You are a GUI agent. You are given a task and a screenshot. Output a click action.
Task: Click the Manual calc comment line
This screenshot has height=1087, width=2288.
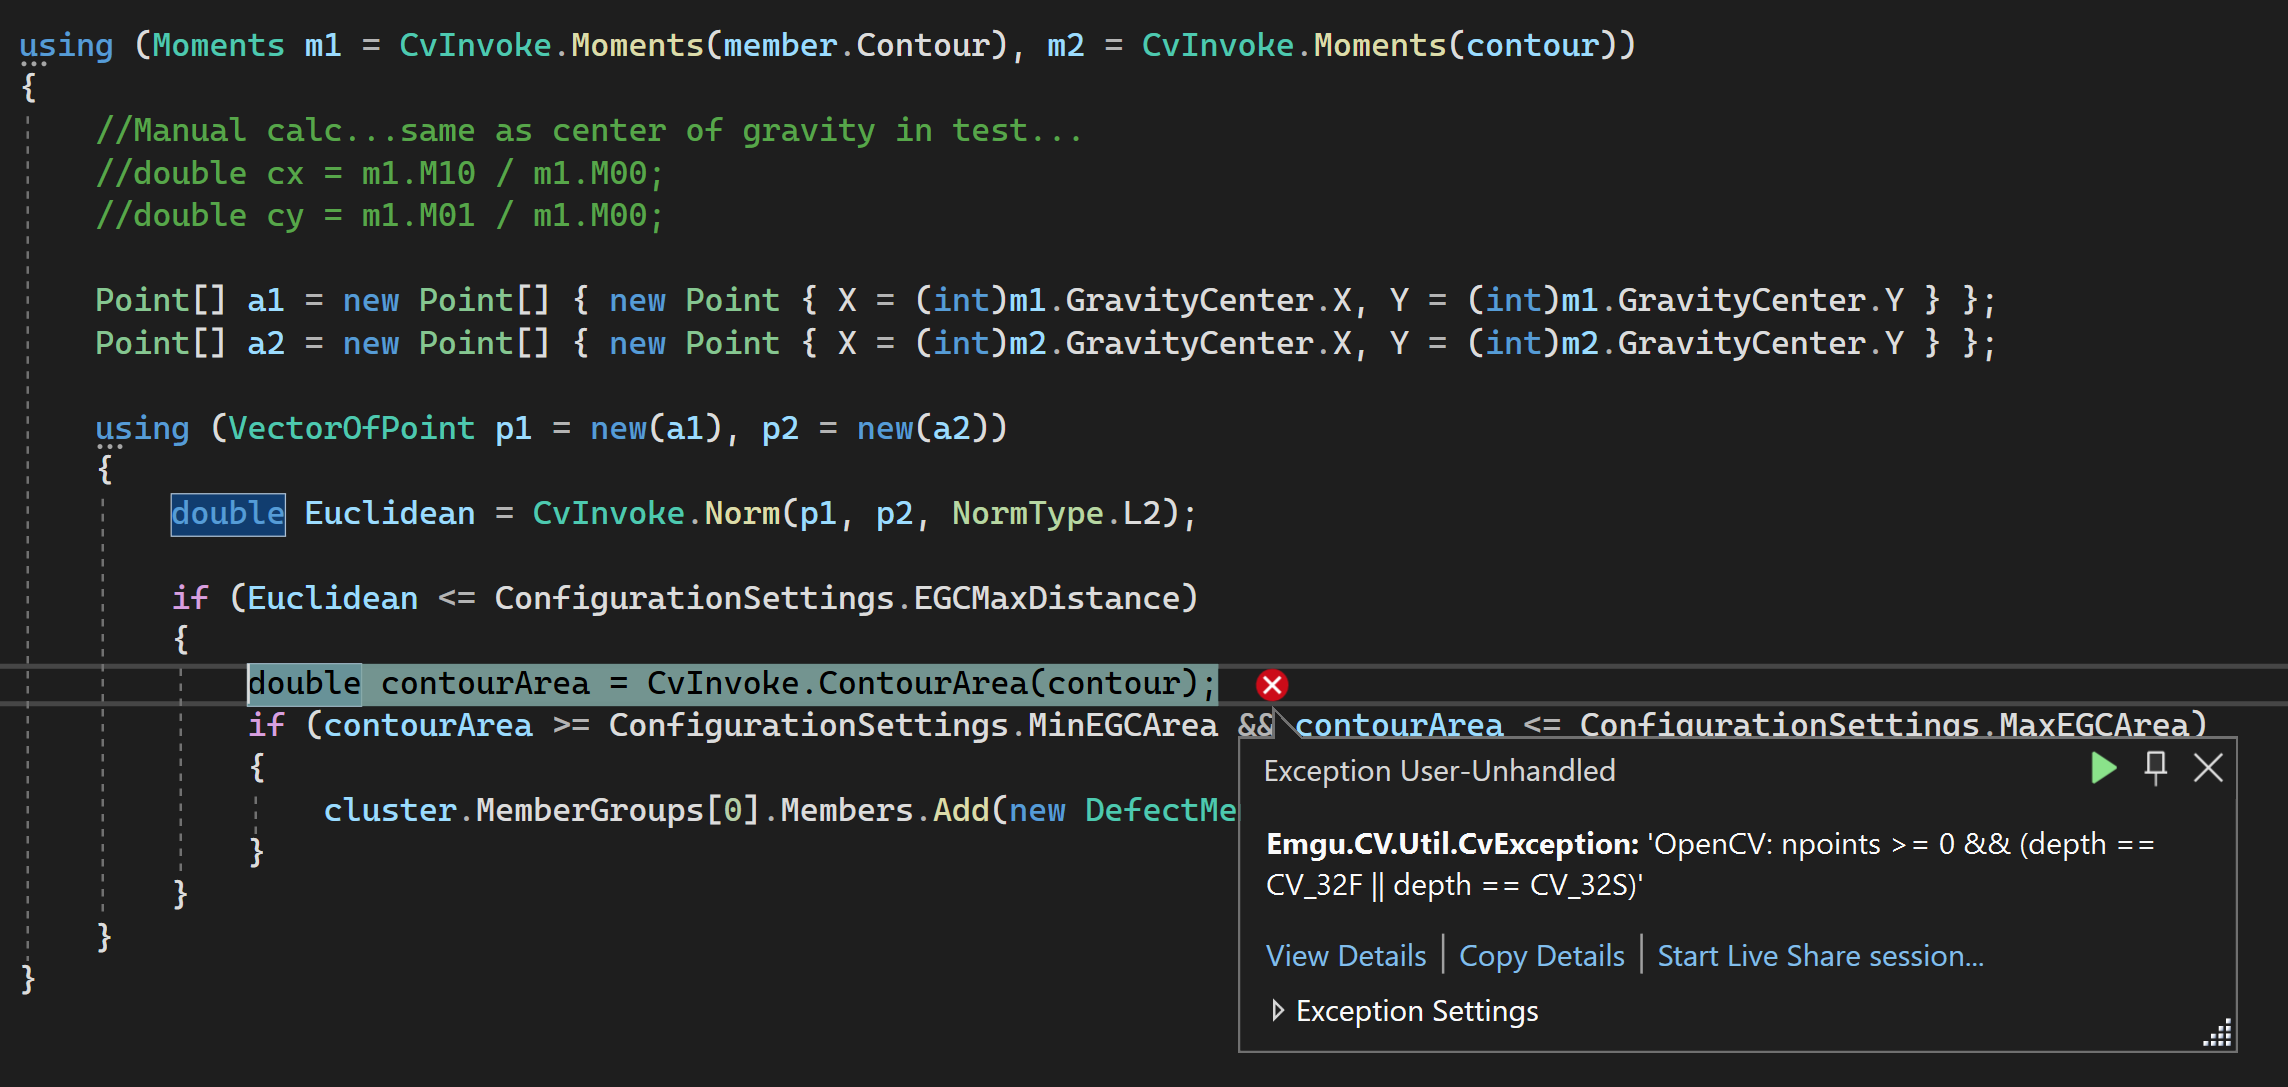(x=590, y=128)
